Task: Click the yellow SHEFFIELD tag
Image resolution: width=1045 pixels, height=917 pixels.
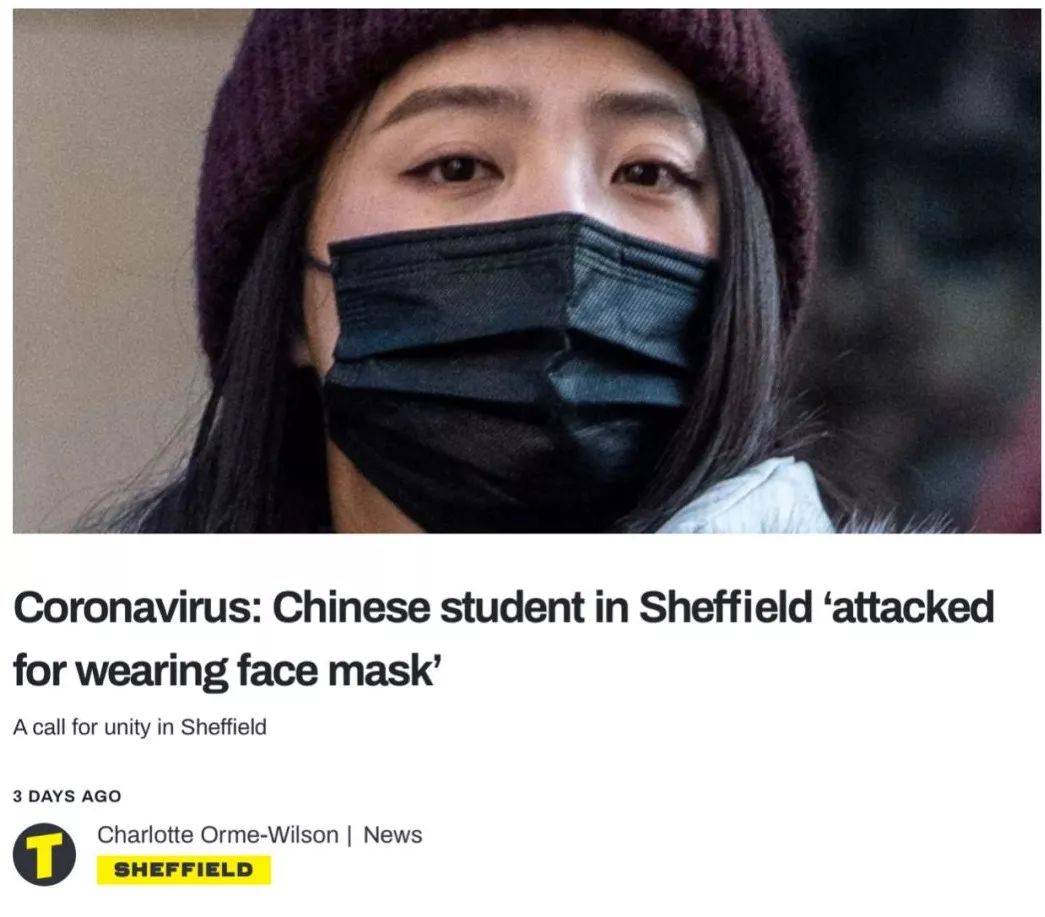Action: (184, 870)
